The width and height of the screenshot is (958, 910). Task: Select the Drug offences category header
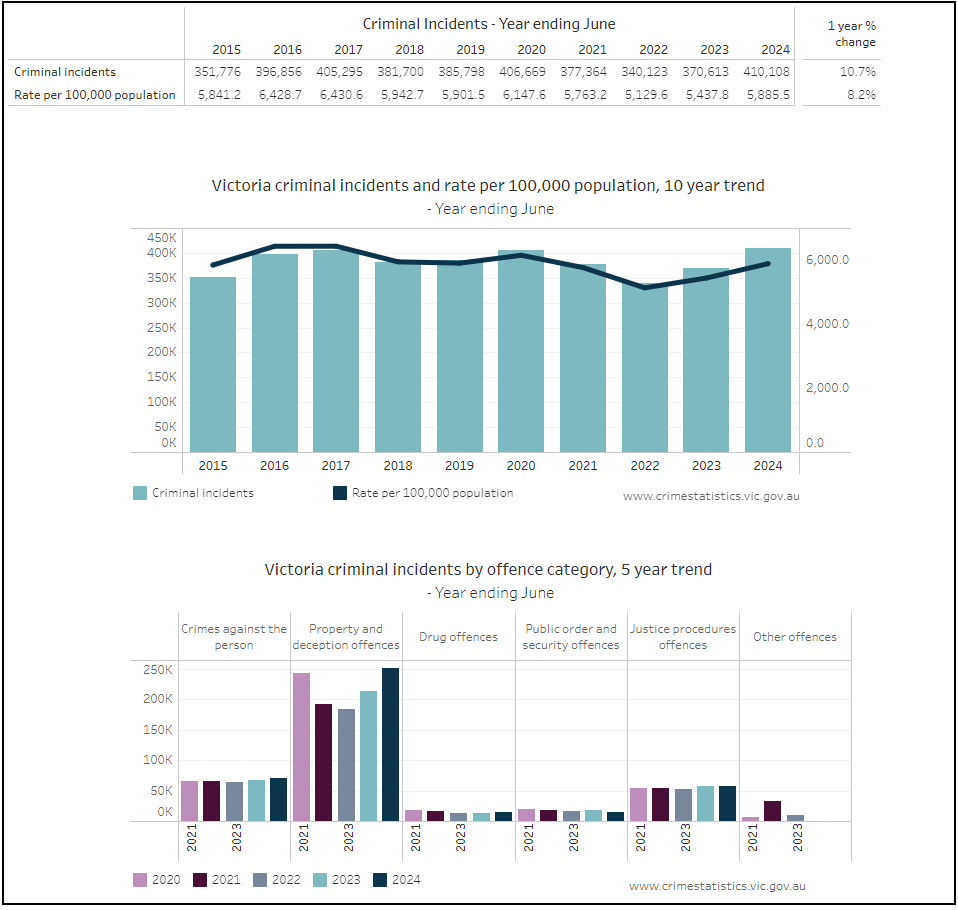458,637
